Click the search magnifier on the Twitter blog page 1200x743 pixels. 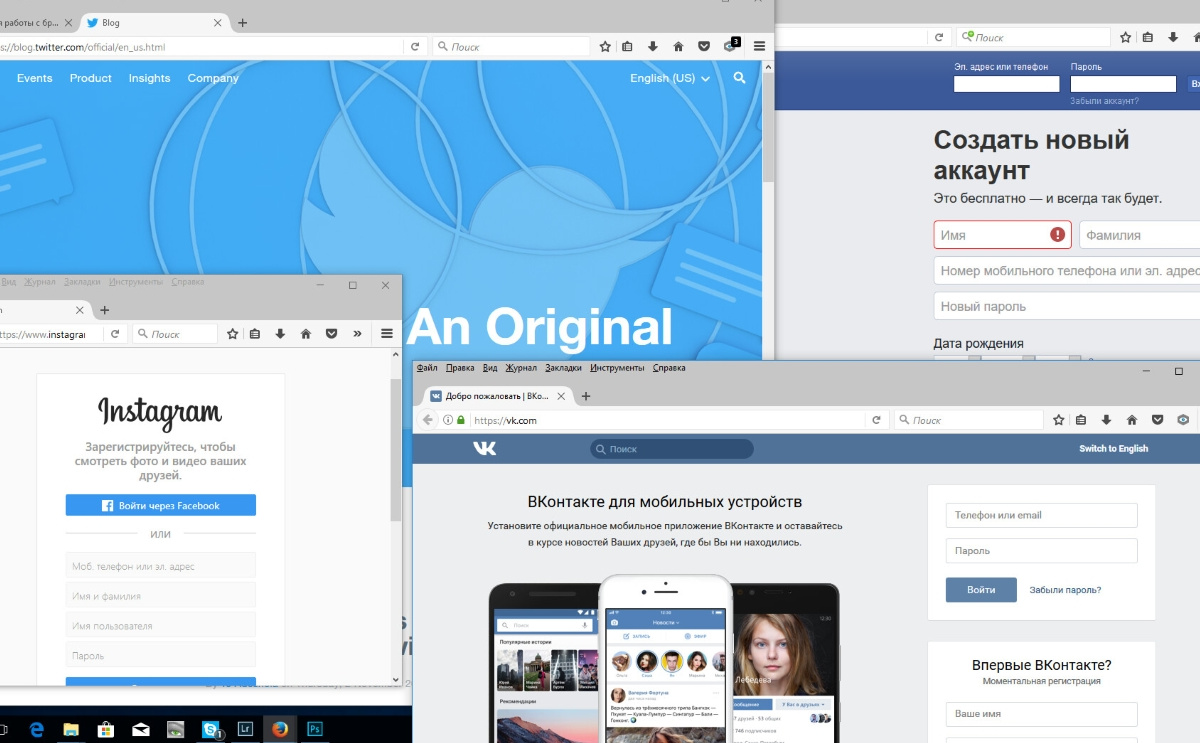(739, 78)
